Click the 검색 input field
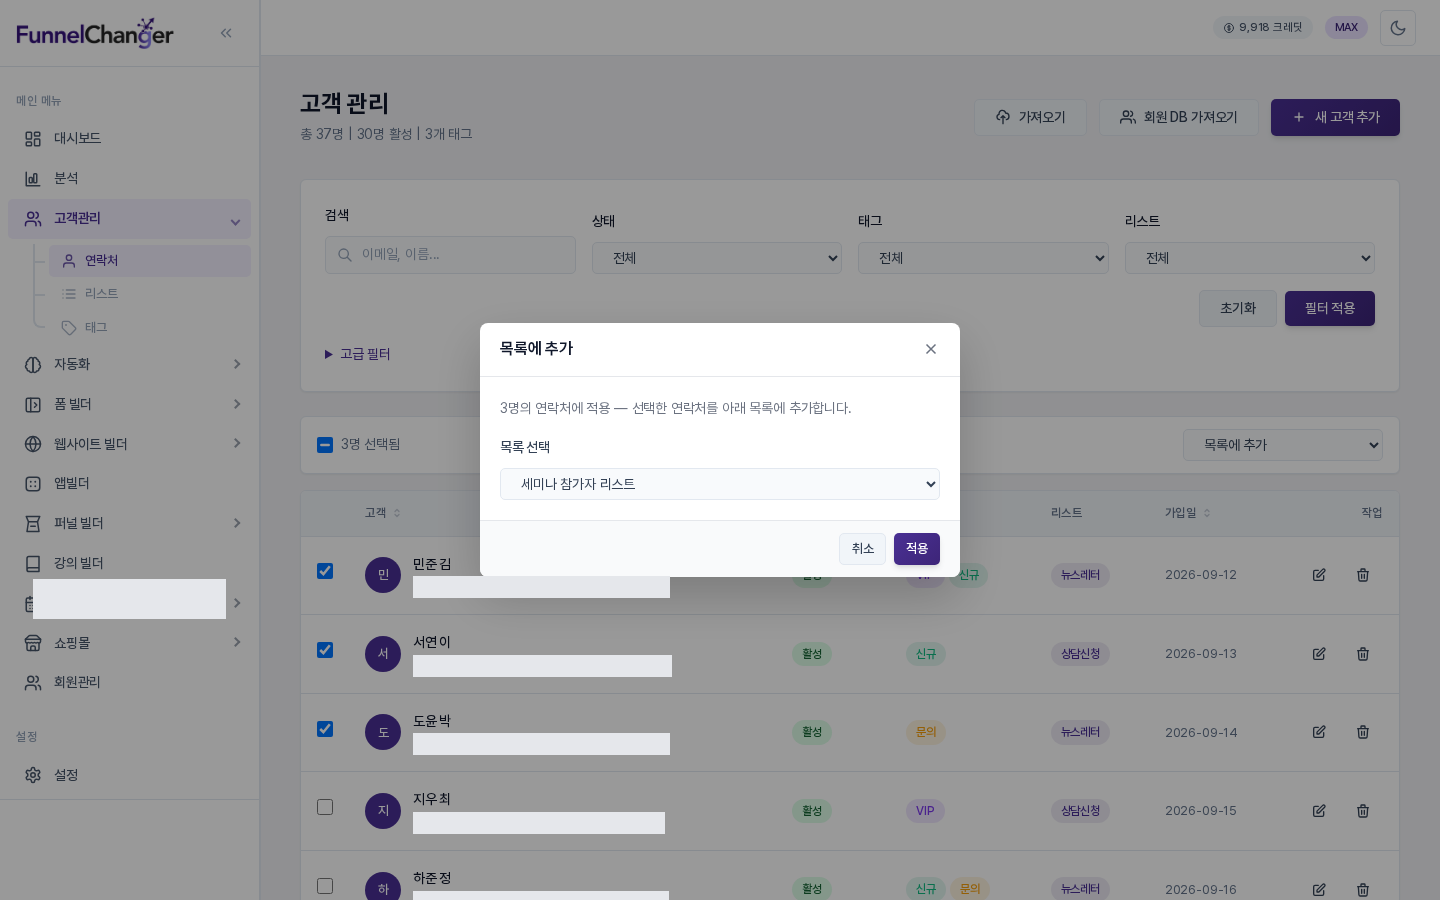This screenshot has width=1440, height=900. [450, 255]
